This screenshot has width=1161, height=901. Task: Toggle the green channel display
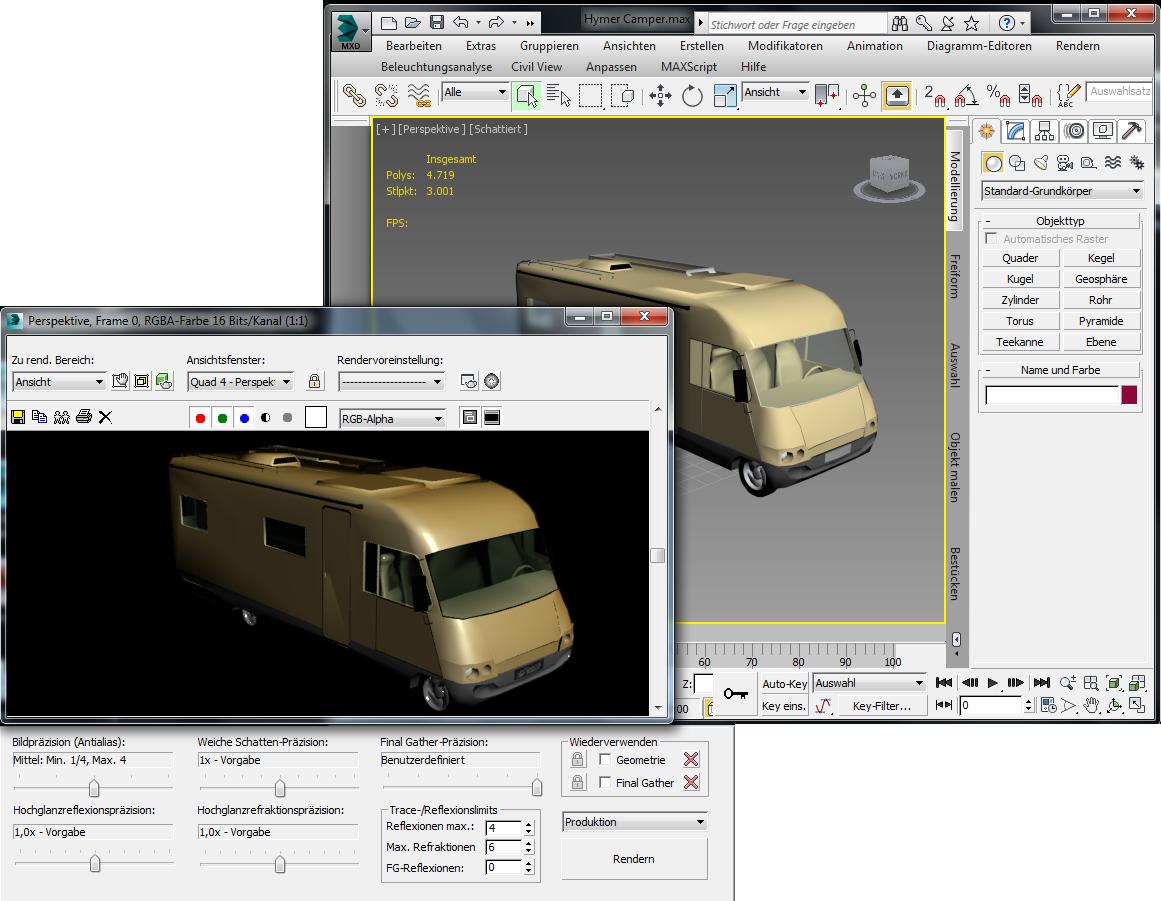tap(222, 418)
